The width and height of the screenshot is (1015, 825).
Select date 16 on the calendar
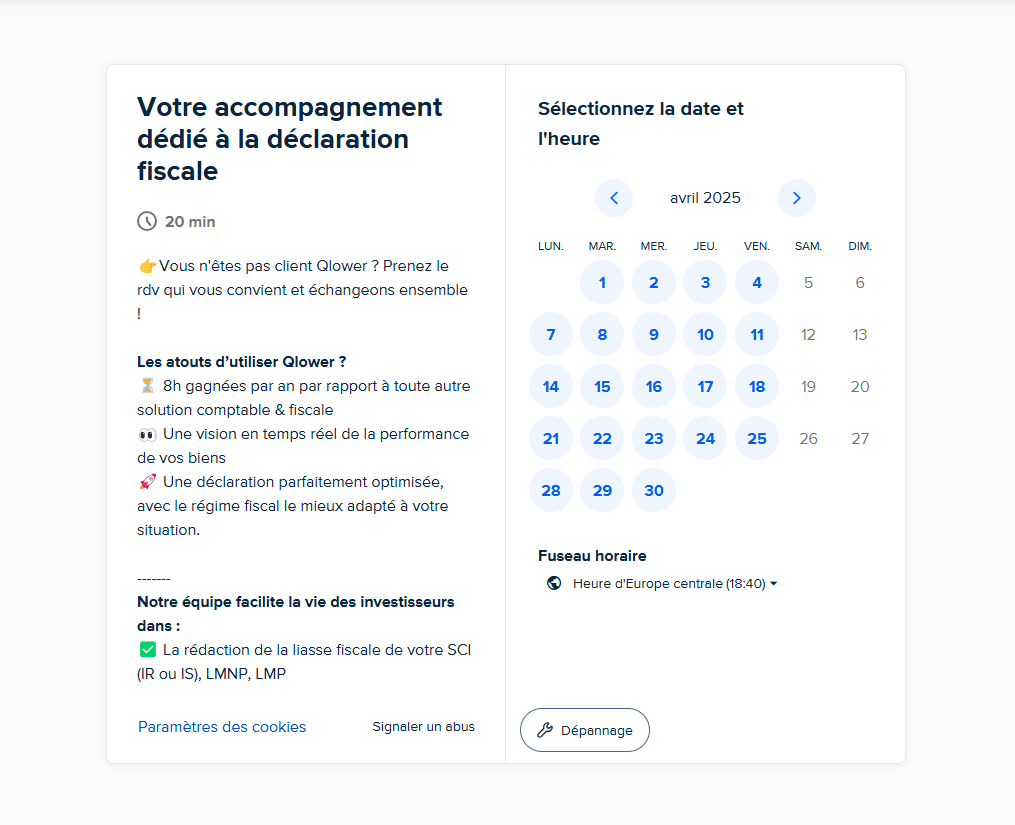pos(654,387)
